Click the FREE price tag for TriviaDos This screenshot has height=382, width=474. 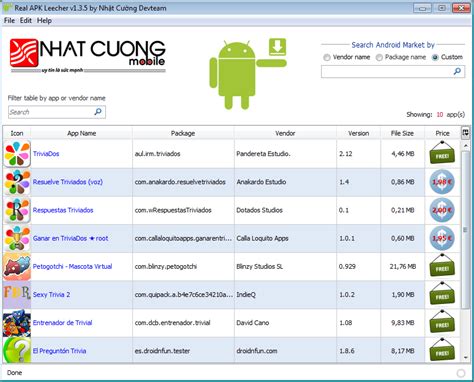click(442, 153)
